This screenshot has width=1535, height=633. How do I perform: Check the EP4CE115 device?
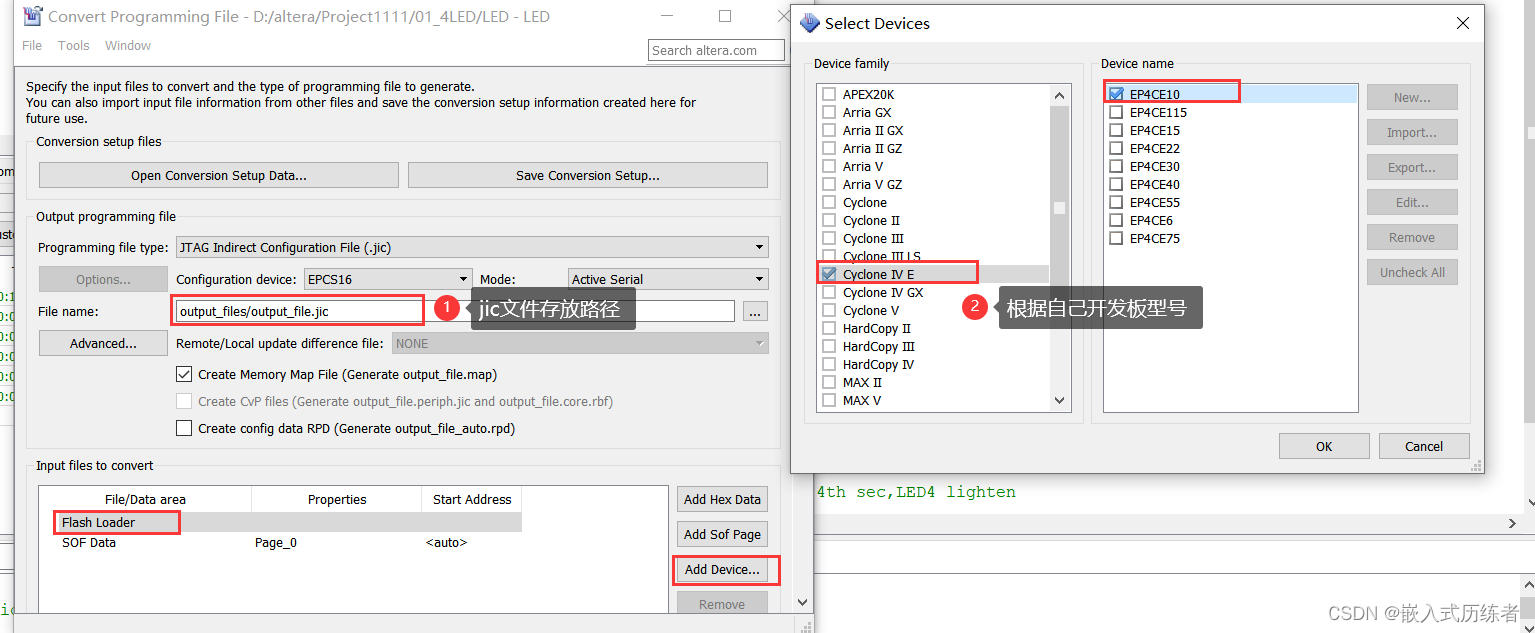click(1116, 112)
